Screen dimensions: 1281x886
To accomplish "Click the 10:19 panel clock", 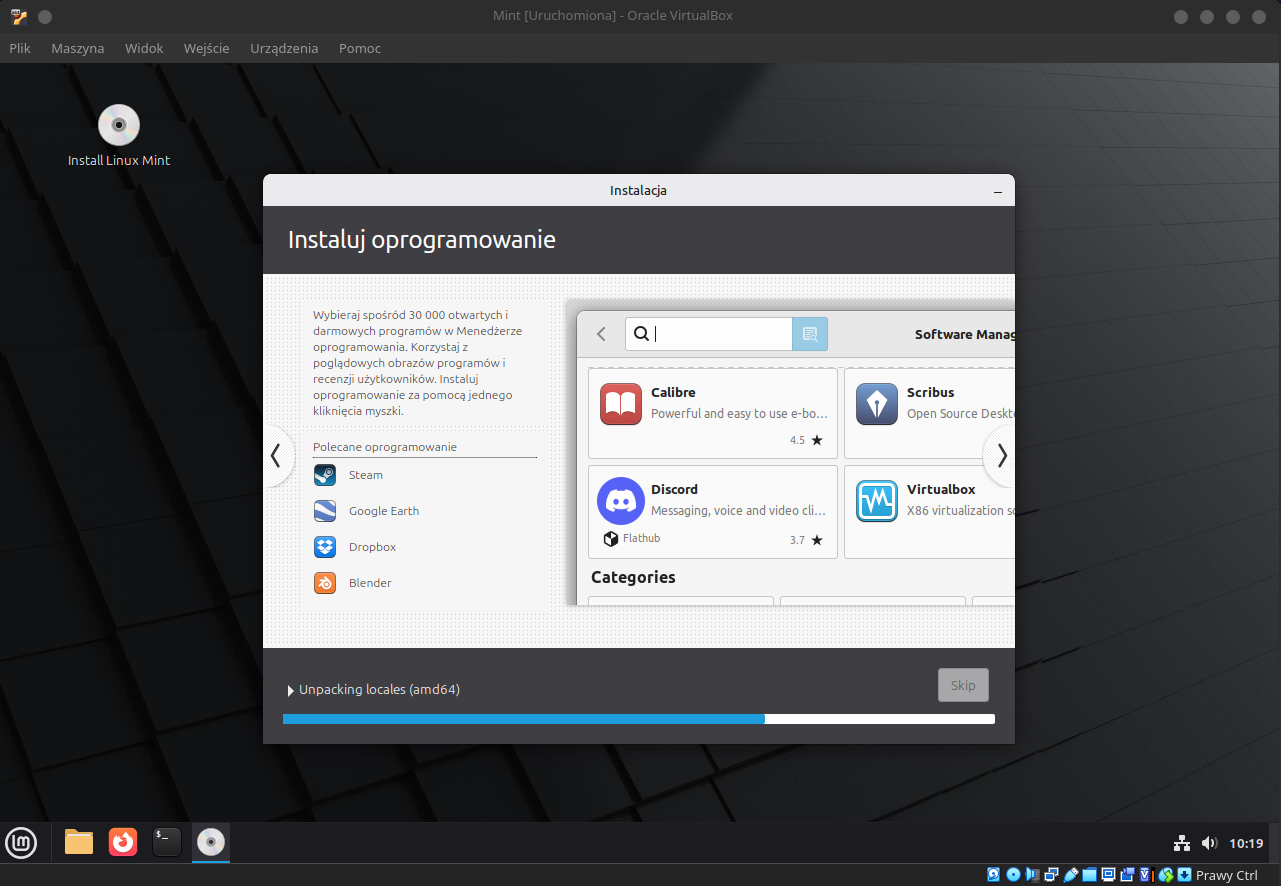I will [x=1246, y=843].
